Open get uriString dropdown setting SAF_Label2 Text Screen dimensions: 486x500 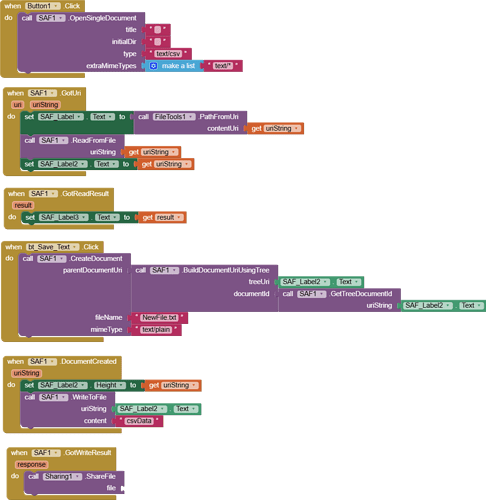coord(173,164)
